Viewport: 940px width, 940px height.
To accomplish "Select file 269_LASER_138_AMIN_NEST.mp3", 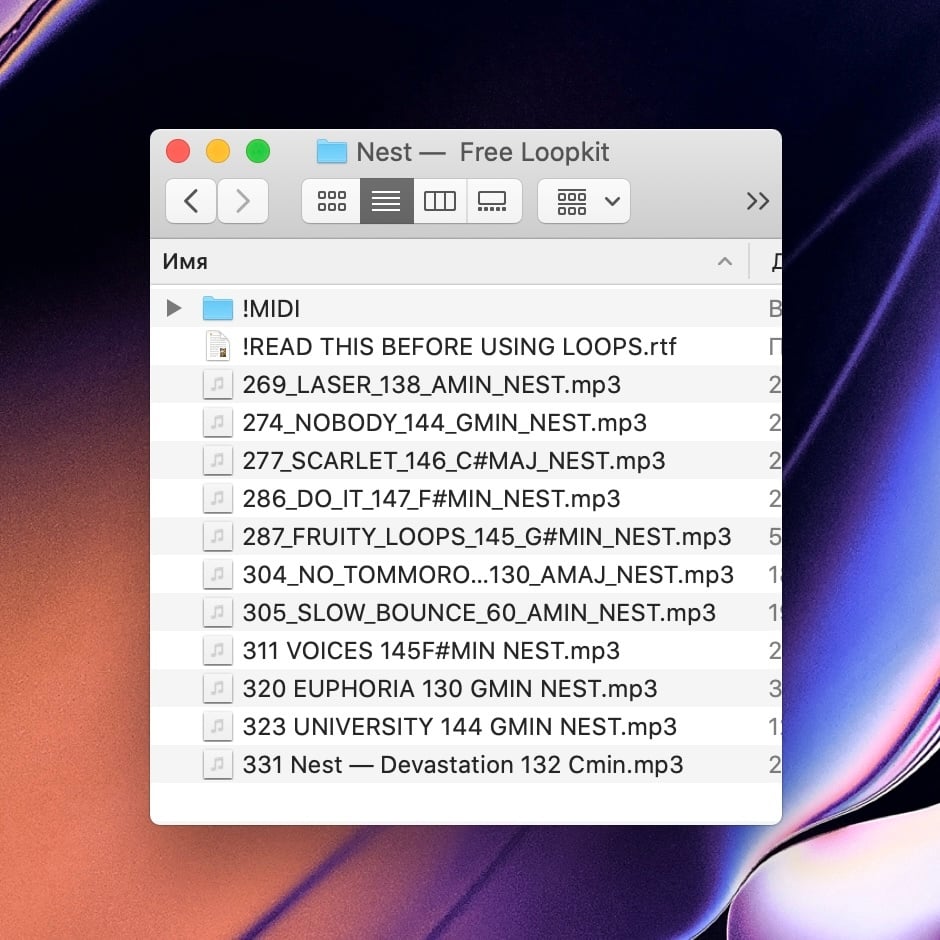I will tap(432, 384).
